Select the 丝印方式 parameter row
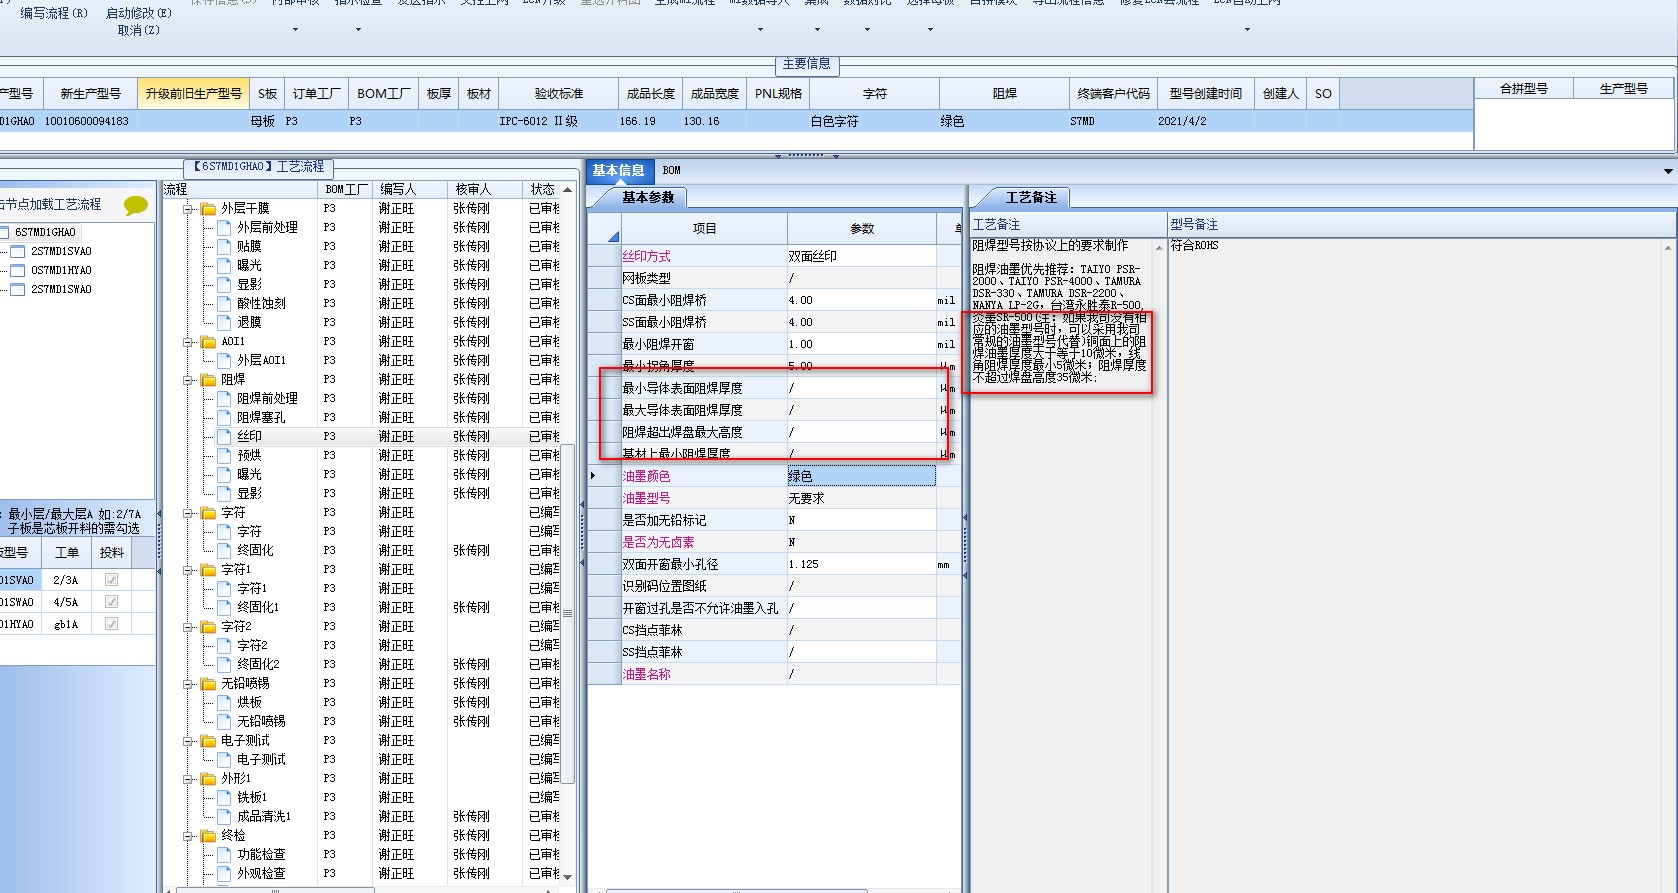 click(x=774, y=256)
